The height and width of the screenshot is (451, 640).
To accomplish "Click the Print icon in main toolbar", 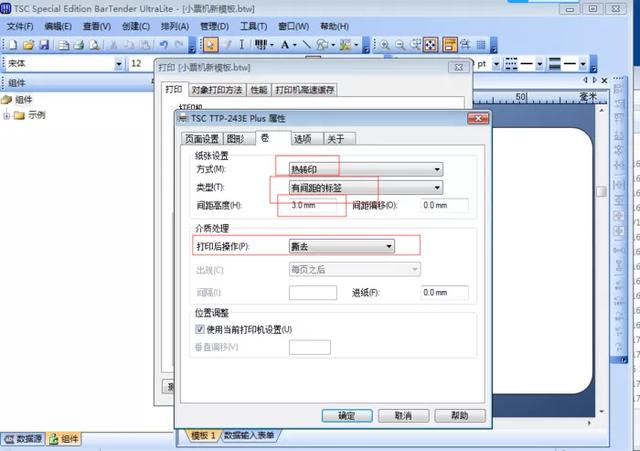I will tap(78, 44).
